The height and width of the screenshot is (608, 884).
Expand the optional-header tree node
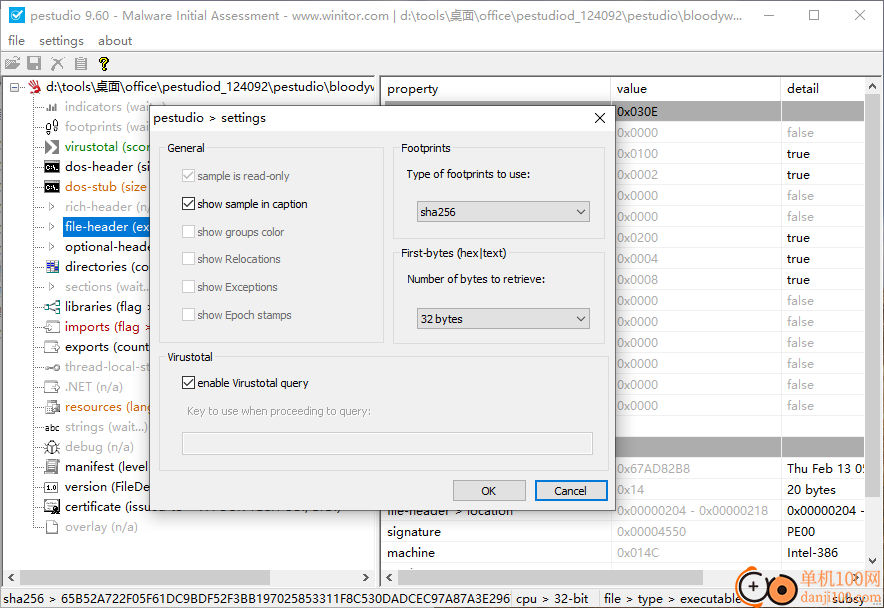click(51, 247)
